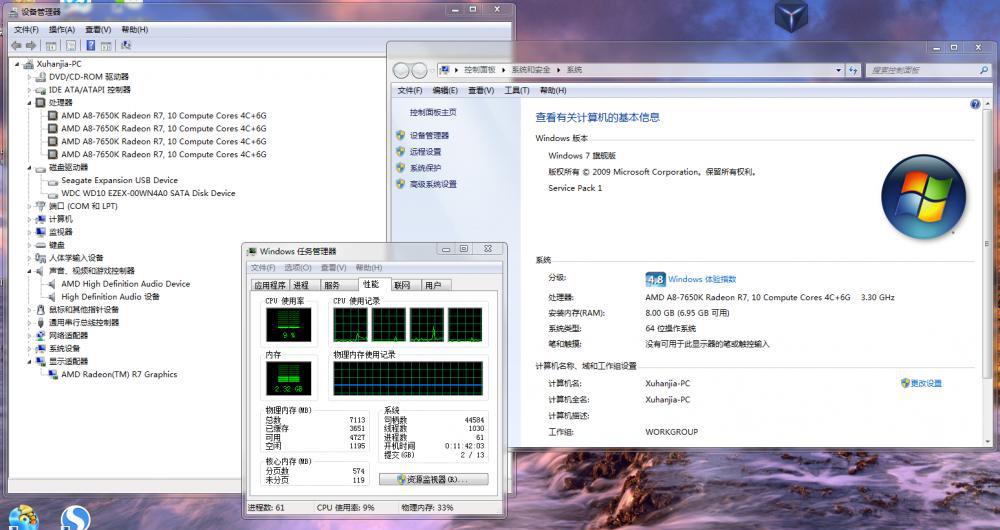Click the round help icon in System window

974,104
